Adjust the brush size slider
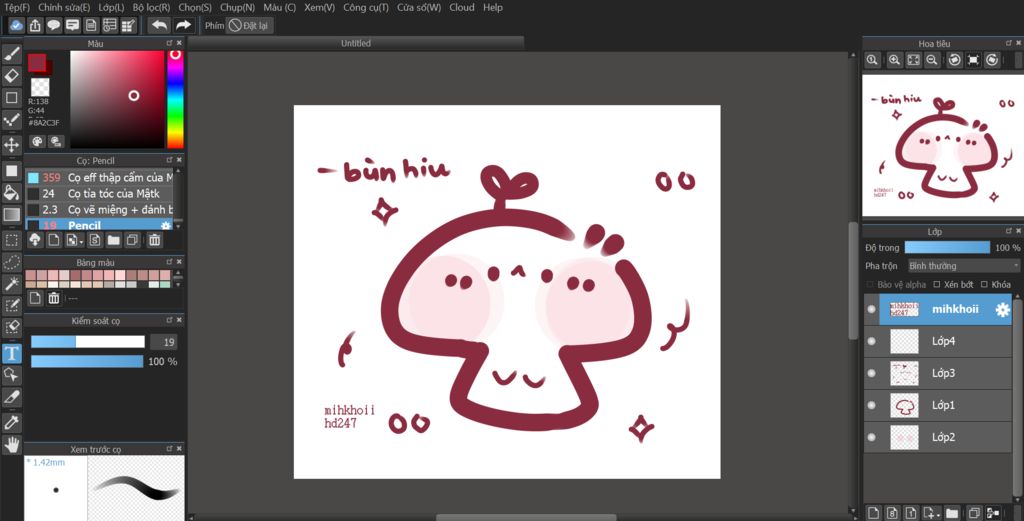1024x521 pixels. pos(88,342)
